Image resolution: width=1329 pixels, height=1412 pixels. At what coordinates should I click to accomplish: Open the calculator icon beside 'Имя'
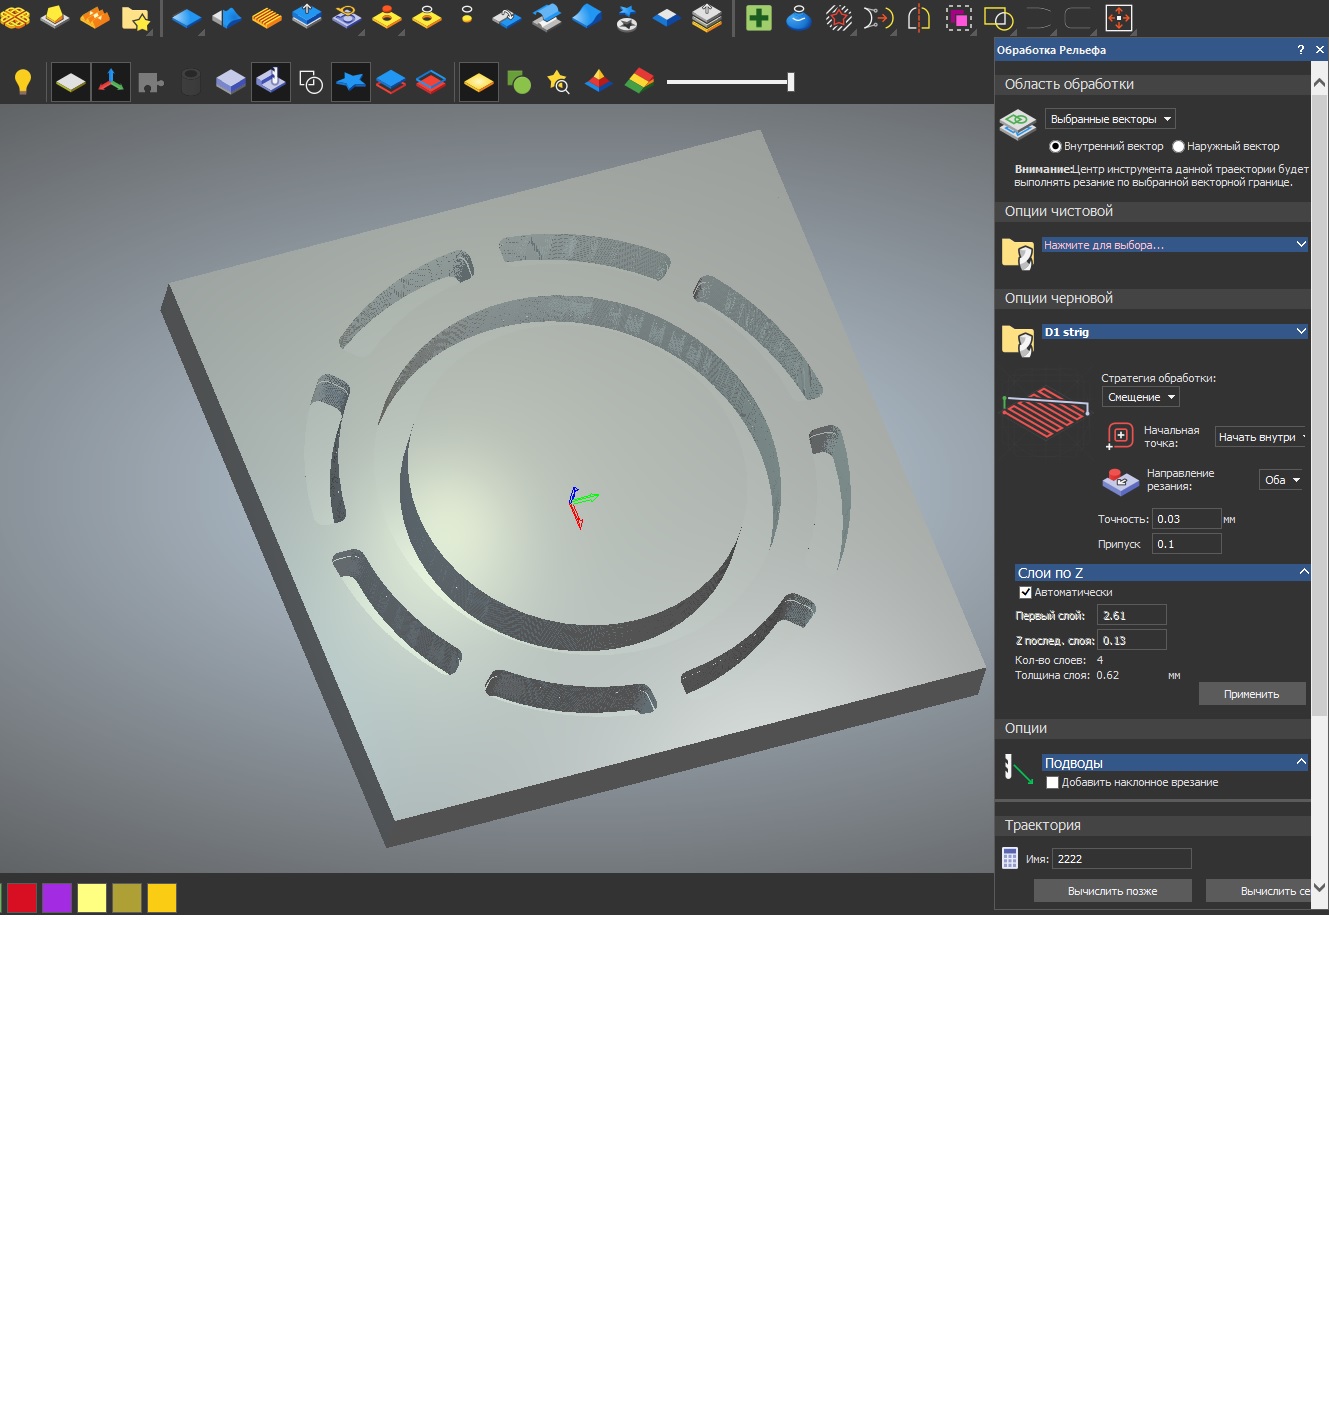tap(1010, 859)
